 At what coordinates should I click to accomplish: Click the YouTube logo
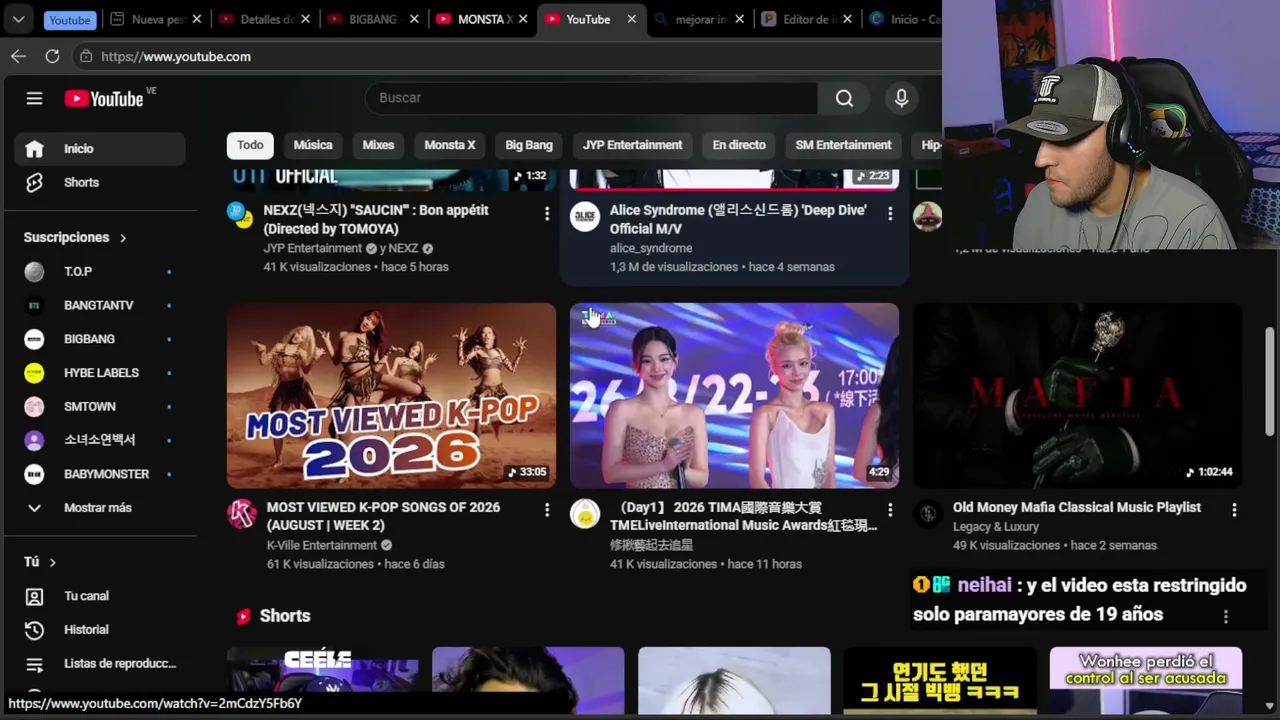pos(104,98)
